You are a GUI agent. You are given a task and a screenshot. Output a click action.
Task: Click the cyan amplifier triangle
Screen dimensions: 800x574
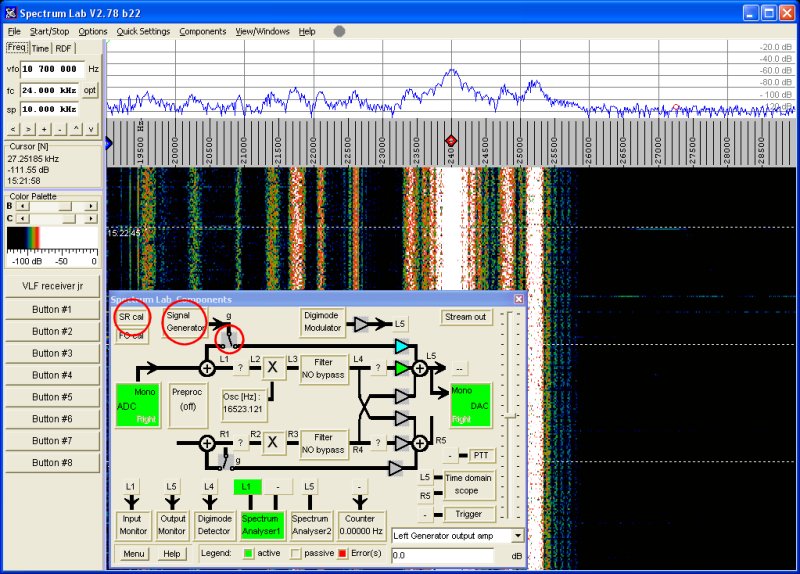[x=402, y=346]
